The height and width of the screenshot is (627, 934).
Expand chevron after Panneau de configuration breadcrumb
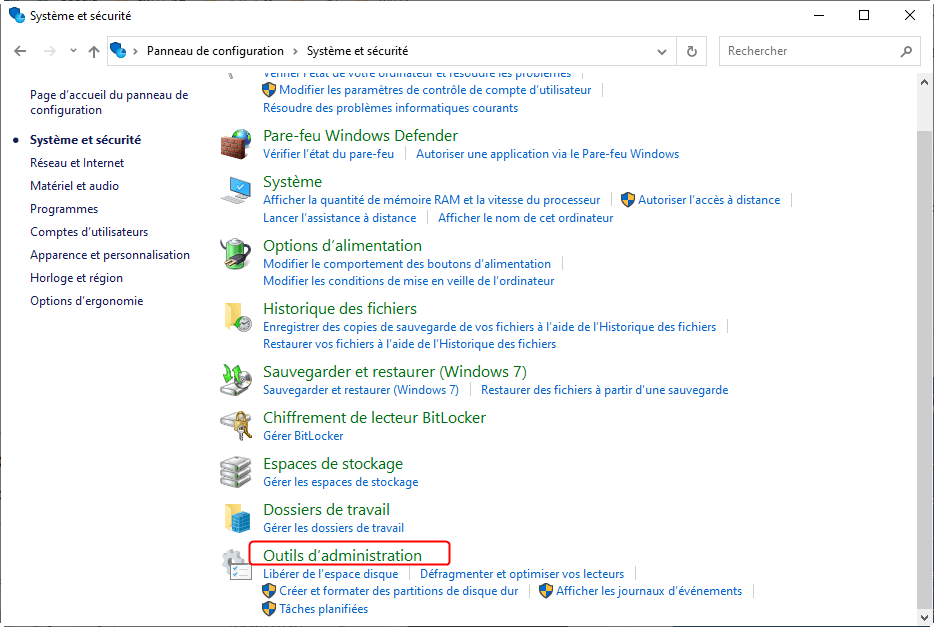[x=295, y=51]
